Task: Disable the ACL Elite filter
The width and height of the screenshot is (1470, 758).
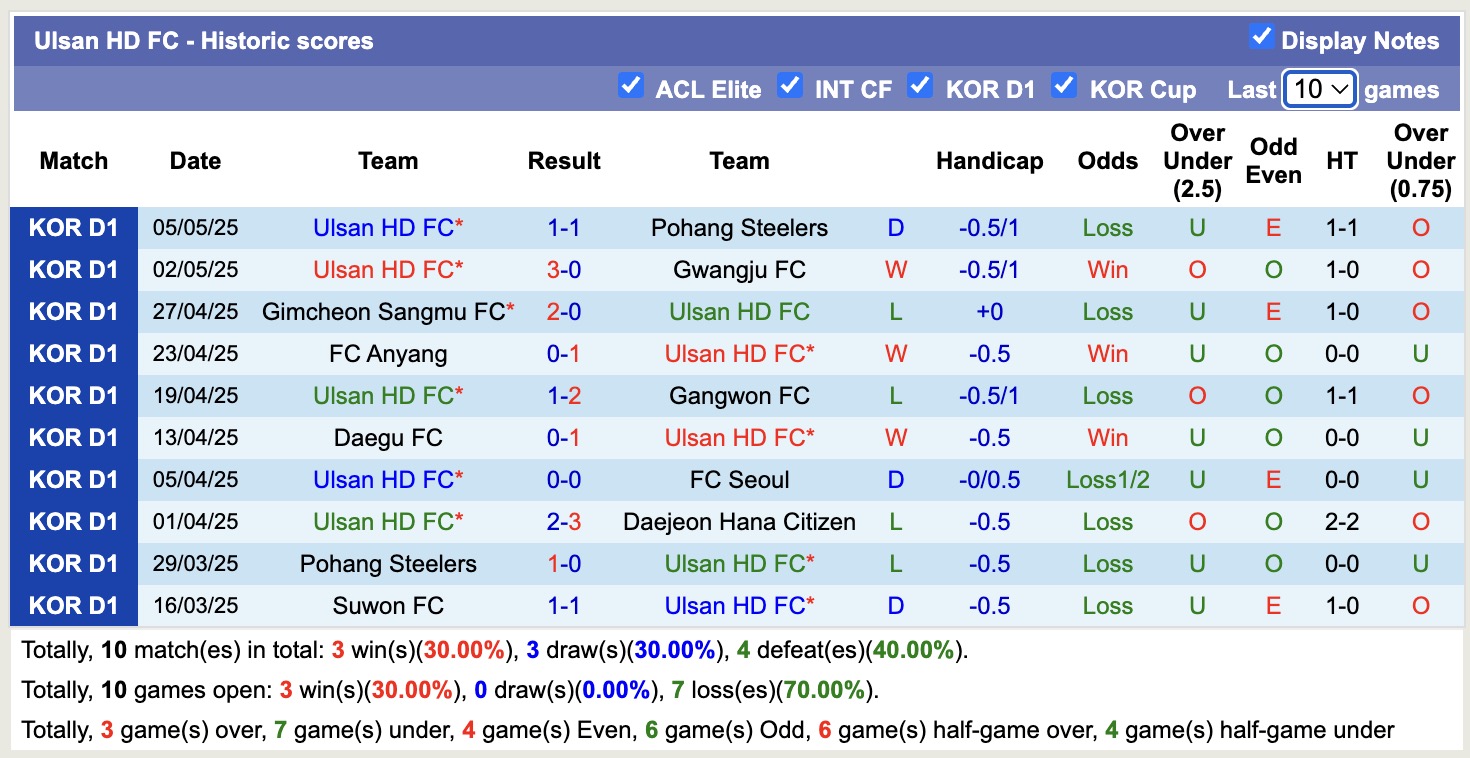Action: 630,86
